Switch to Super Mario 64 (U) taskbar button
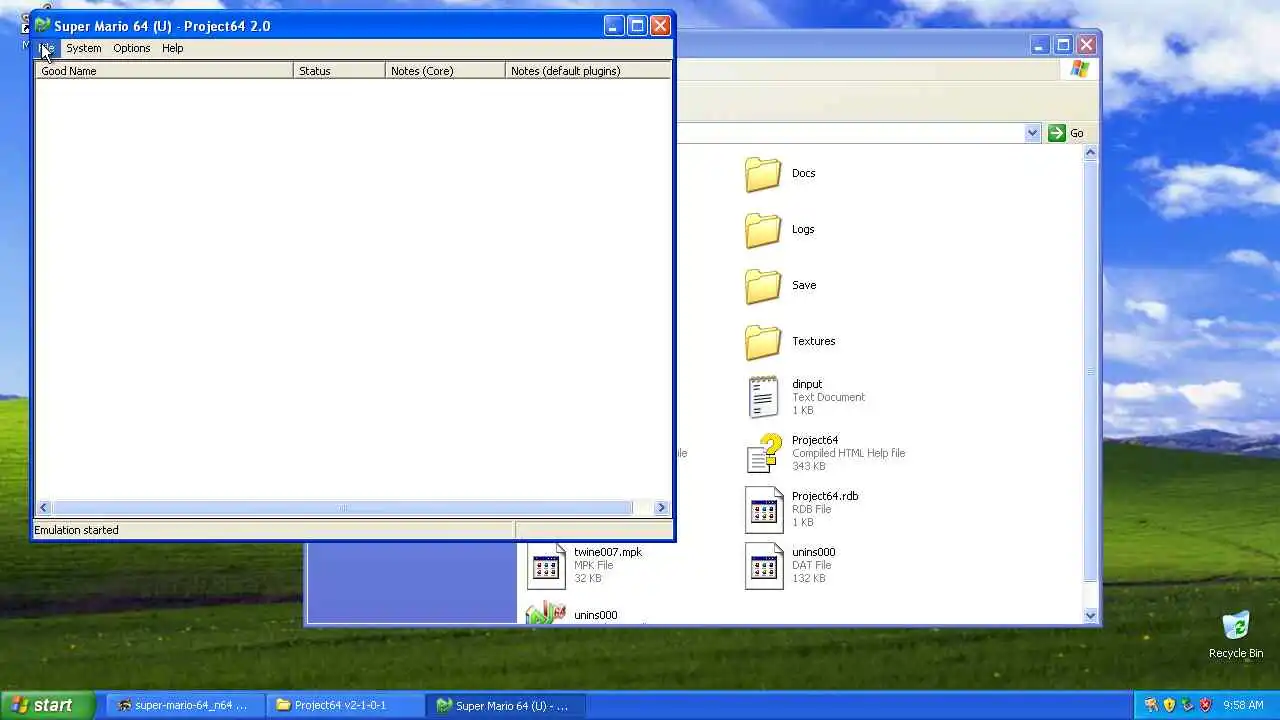 click(x=505, y=705)
